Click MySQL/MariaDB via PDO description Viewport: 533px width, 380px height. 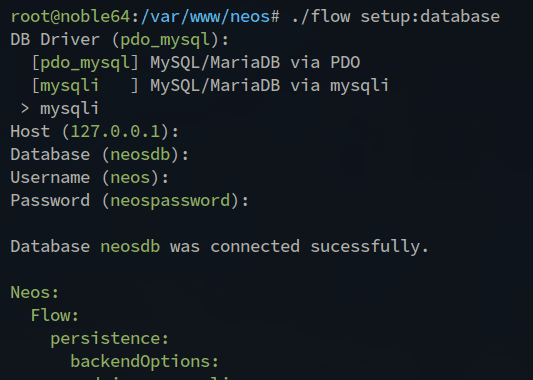[x=255, y=63]
